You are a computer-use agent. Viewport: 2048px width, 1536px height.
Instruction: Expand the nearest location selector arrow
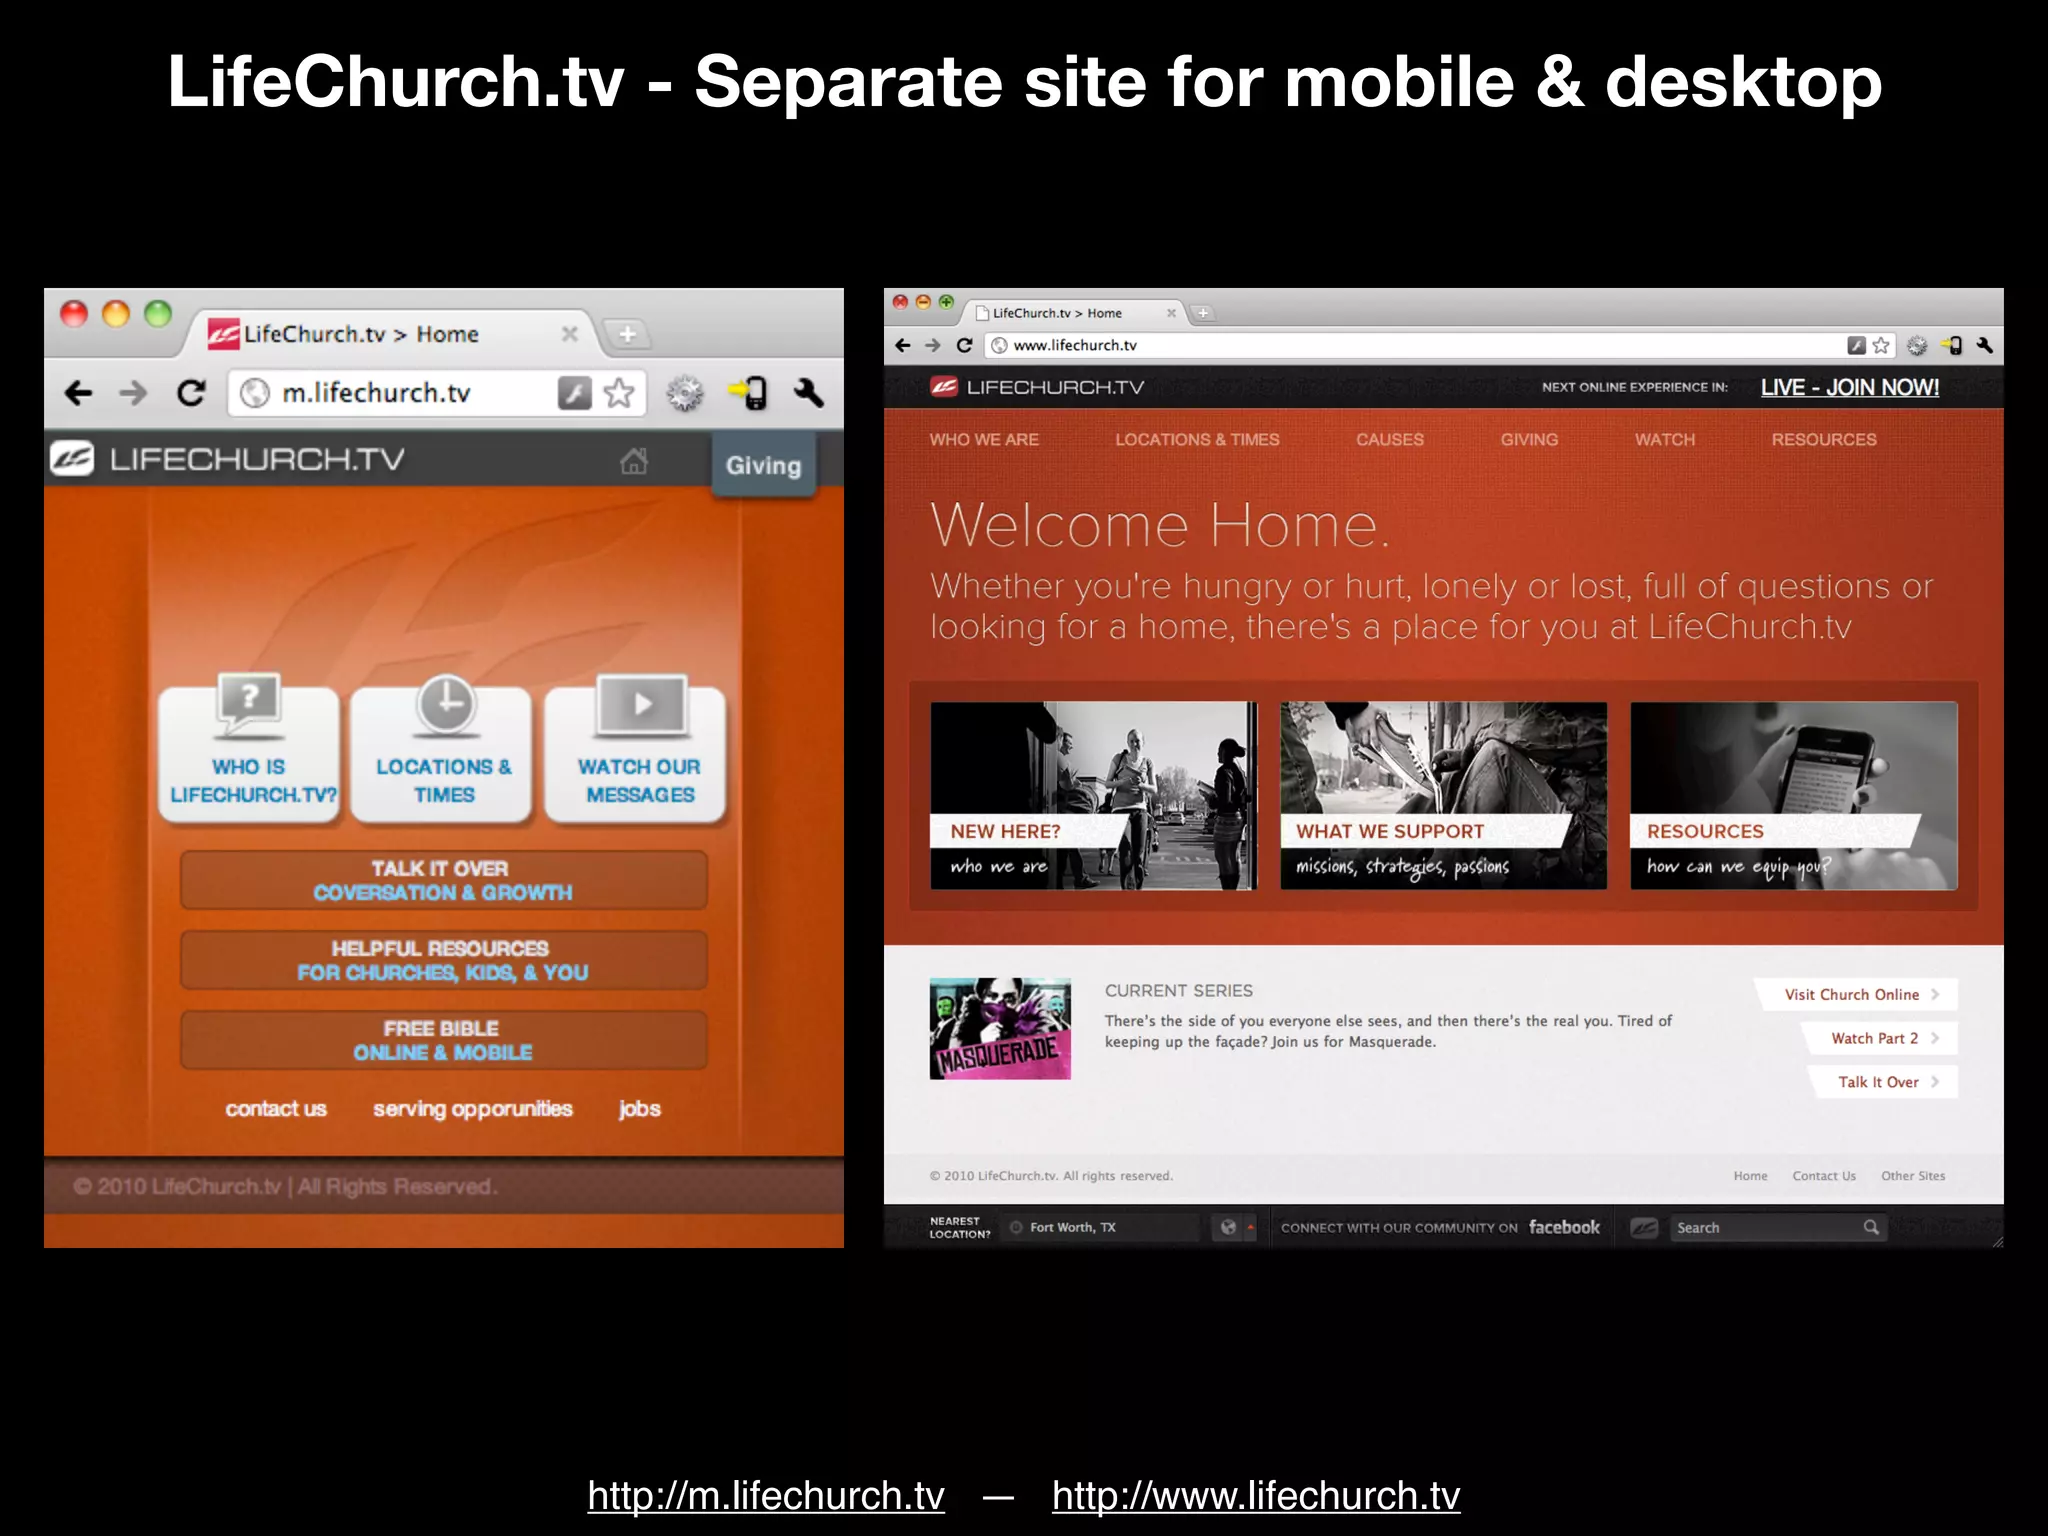point(1250,1227)
